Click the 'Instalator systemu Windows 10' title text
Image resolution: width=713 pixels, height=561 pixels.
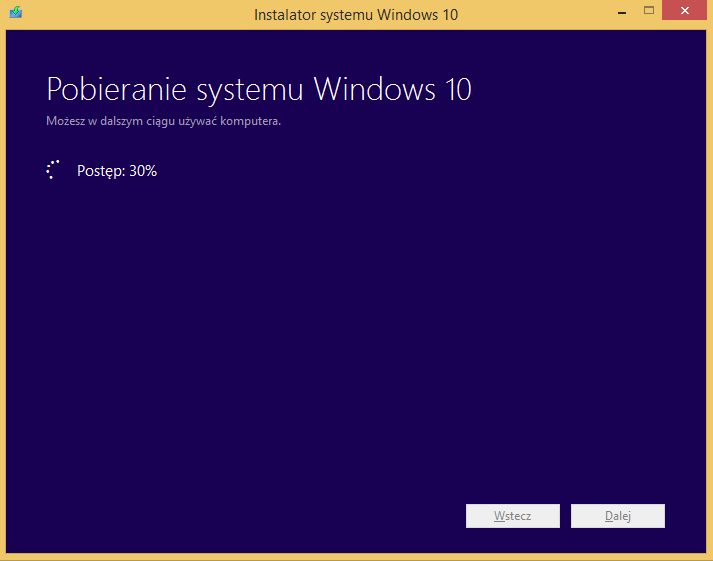(355, 14)
